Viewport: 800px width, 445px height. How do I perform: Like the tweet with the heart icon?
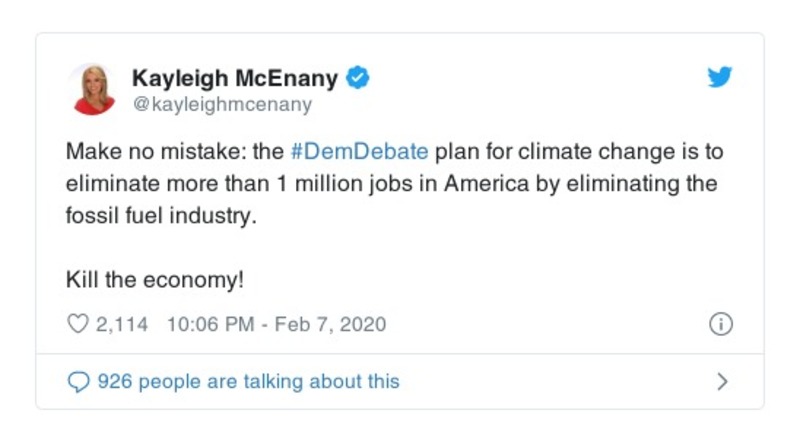coord(77,324)
